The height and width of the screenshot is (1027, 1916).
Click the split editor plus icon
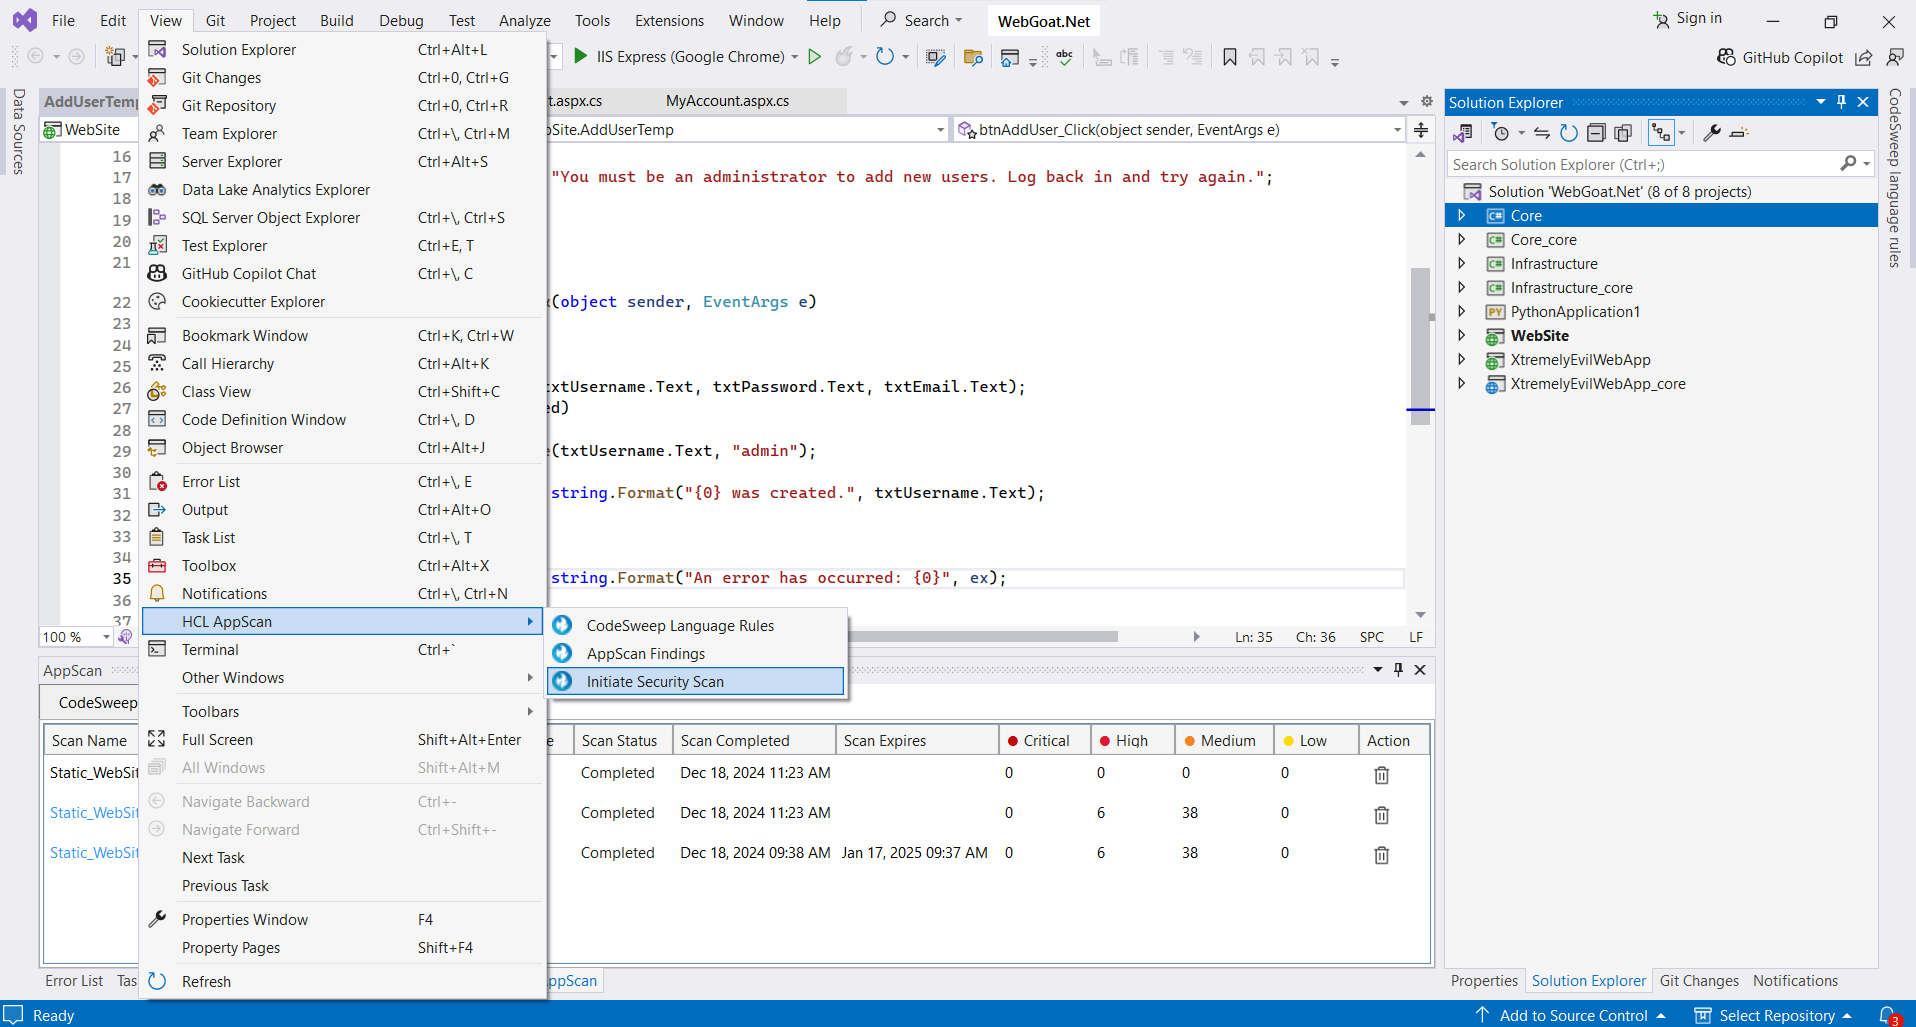point(1421,130)
